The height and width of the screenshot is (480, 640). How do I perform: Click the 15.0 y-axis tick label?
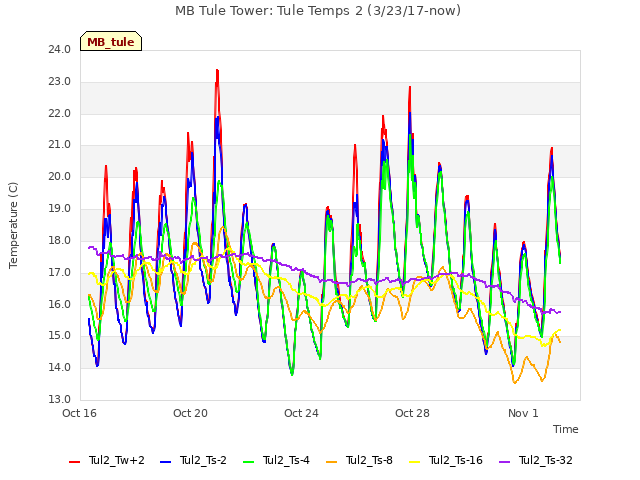tap(60, 336)
